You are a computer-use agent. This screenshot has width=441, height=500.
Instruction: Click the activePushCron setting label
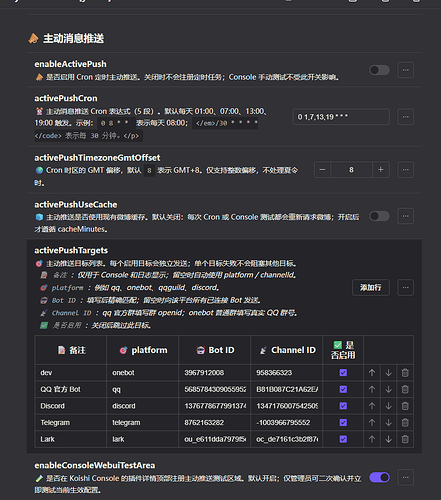click(66, 98)
